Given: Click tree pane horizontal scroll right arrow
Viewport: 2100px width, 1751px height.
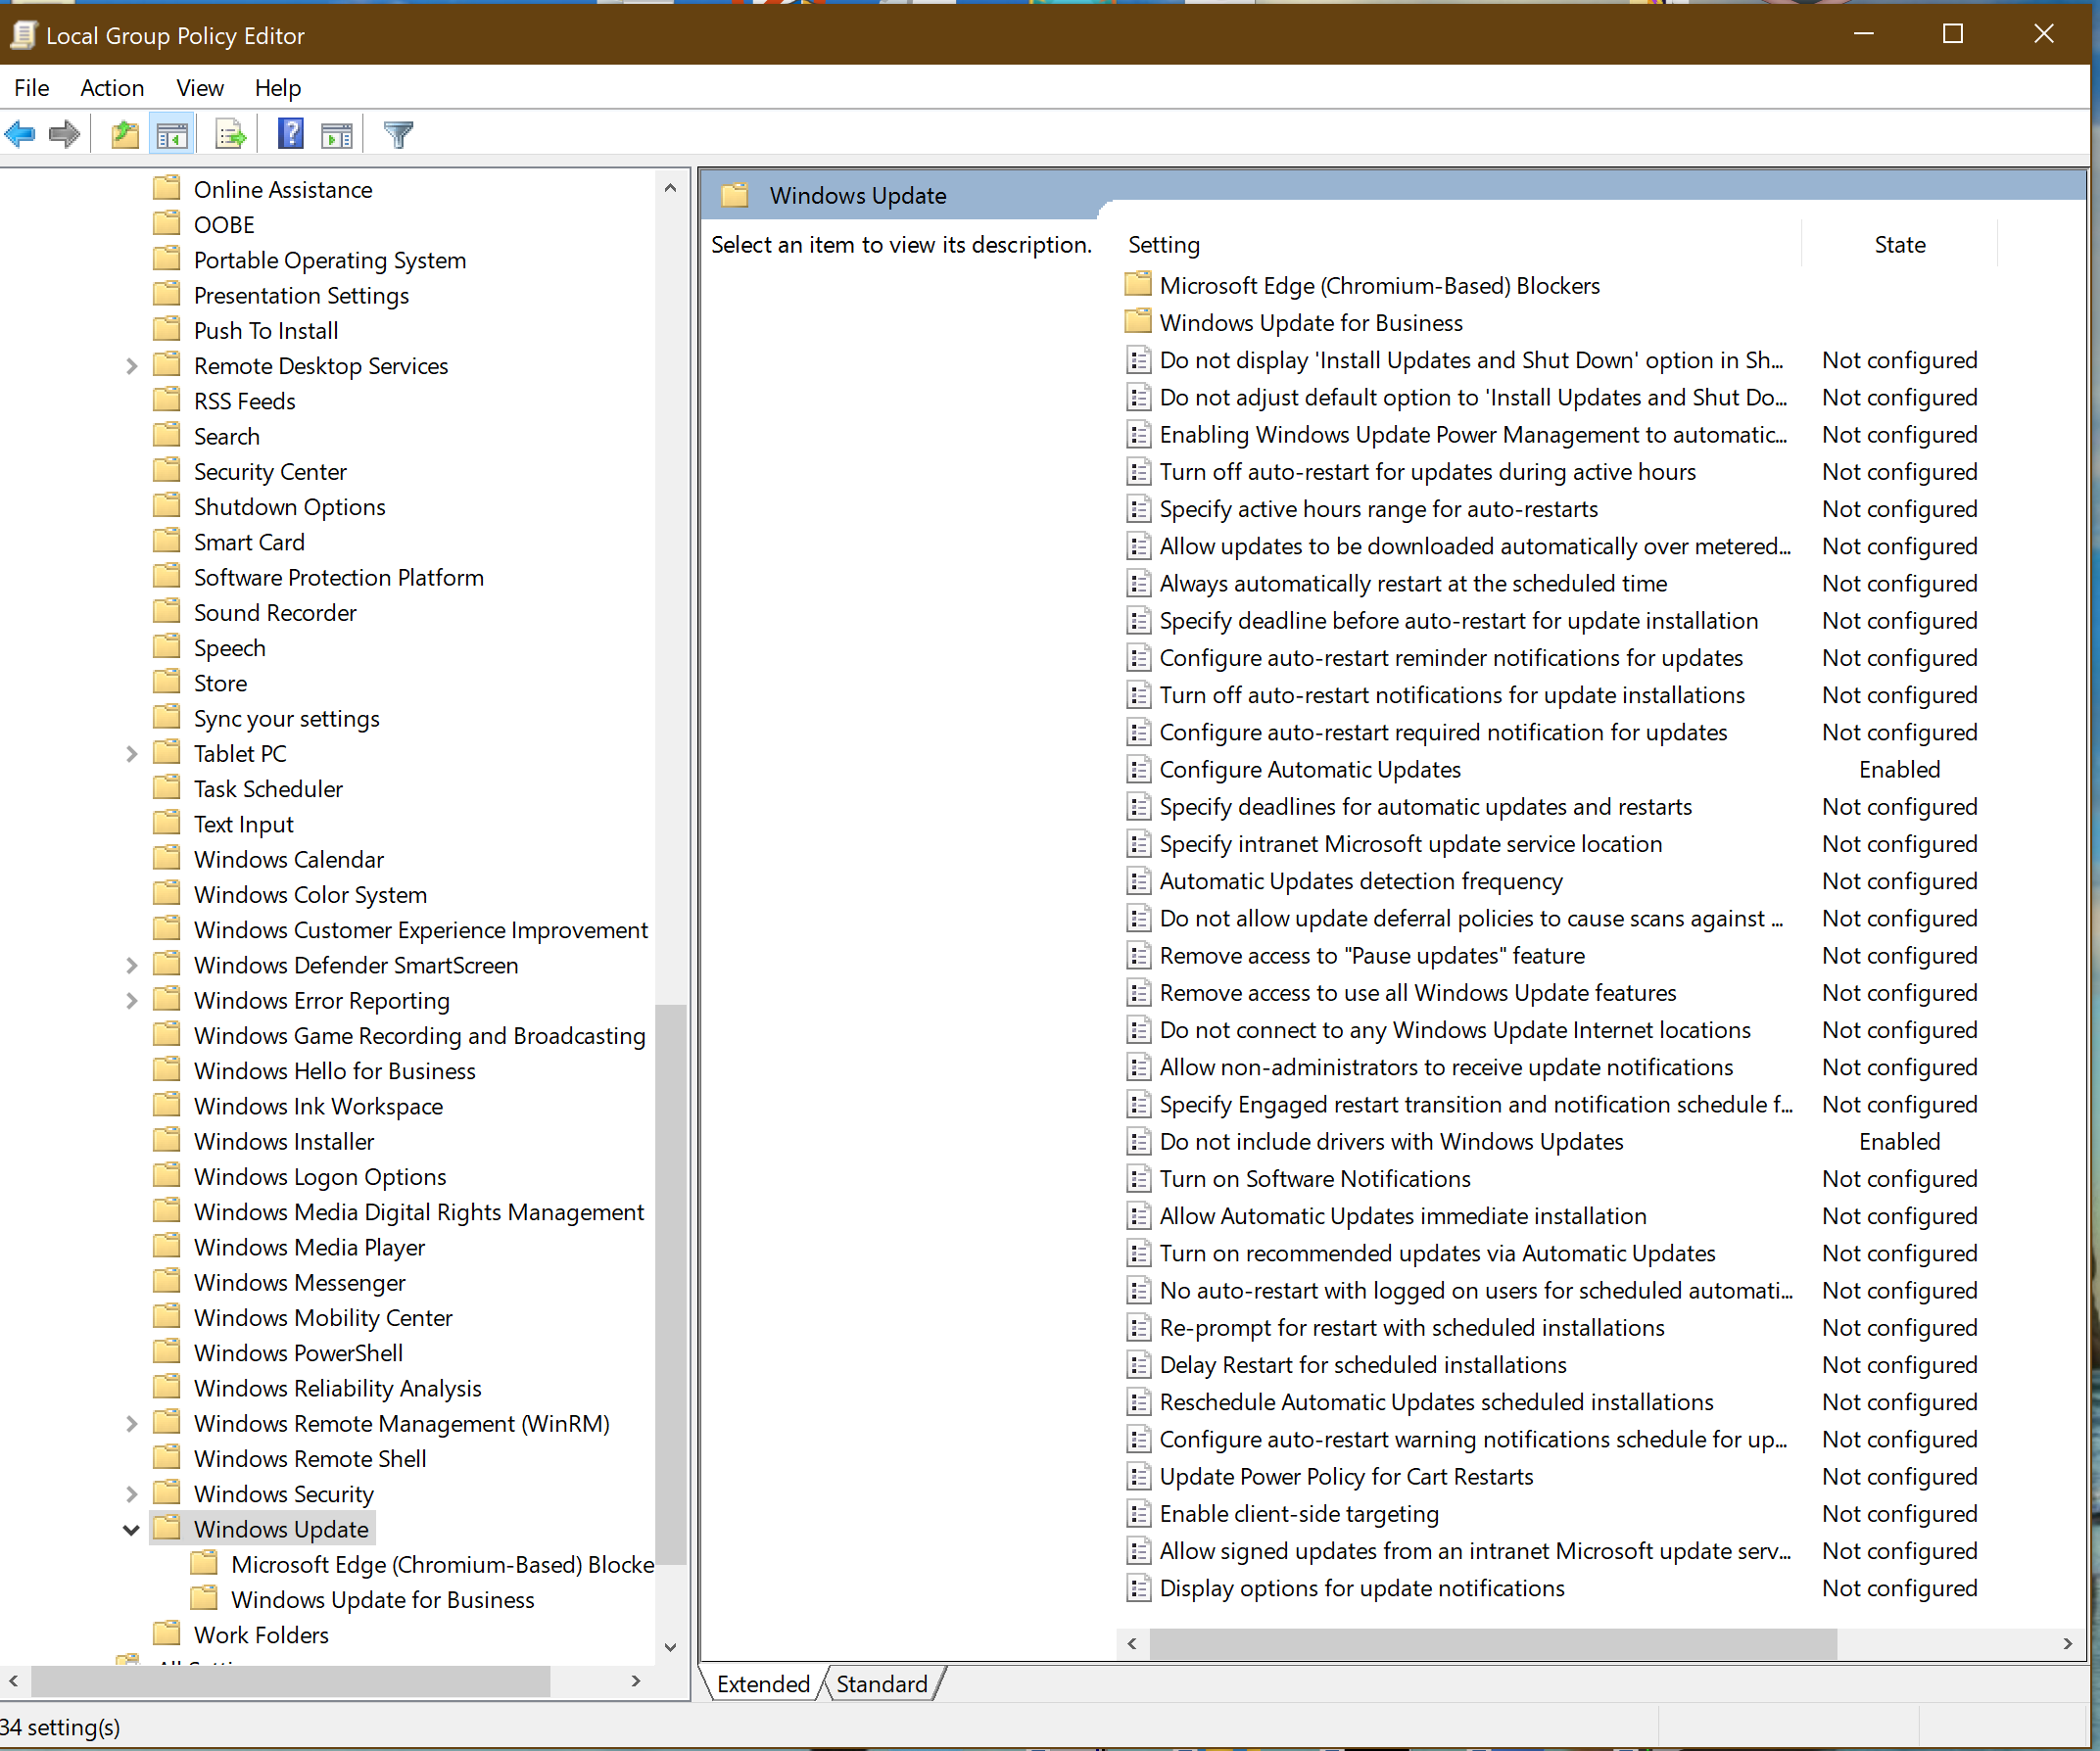Looking at the screenshot, I should point(636,1681).
